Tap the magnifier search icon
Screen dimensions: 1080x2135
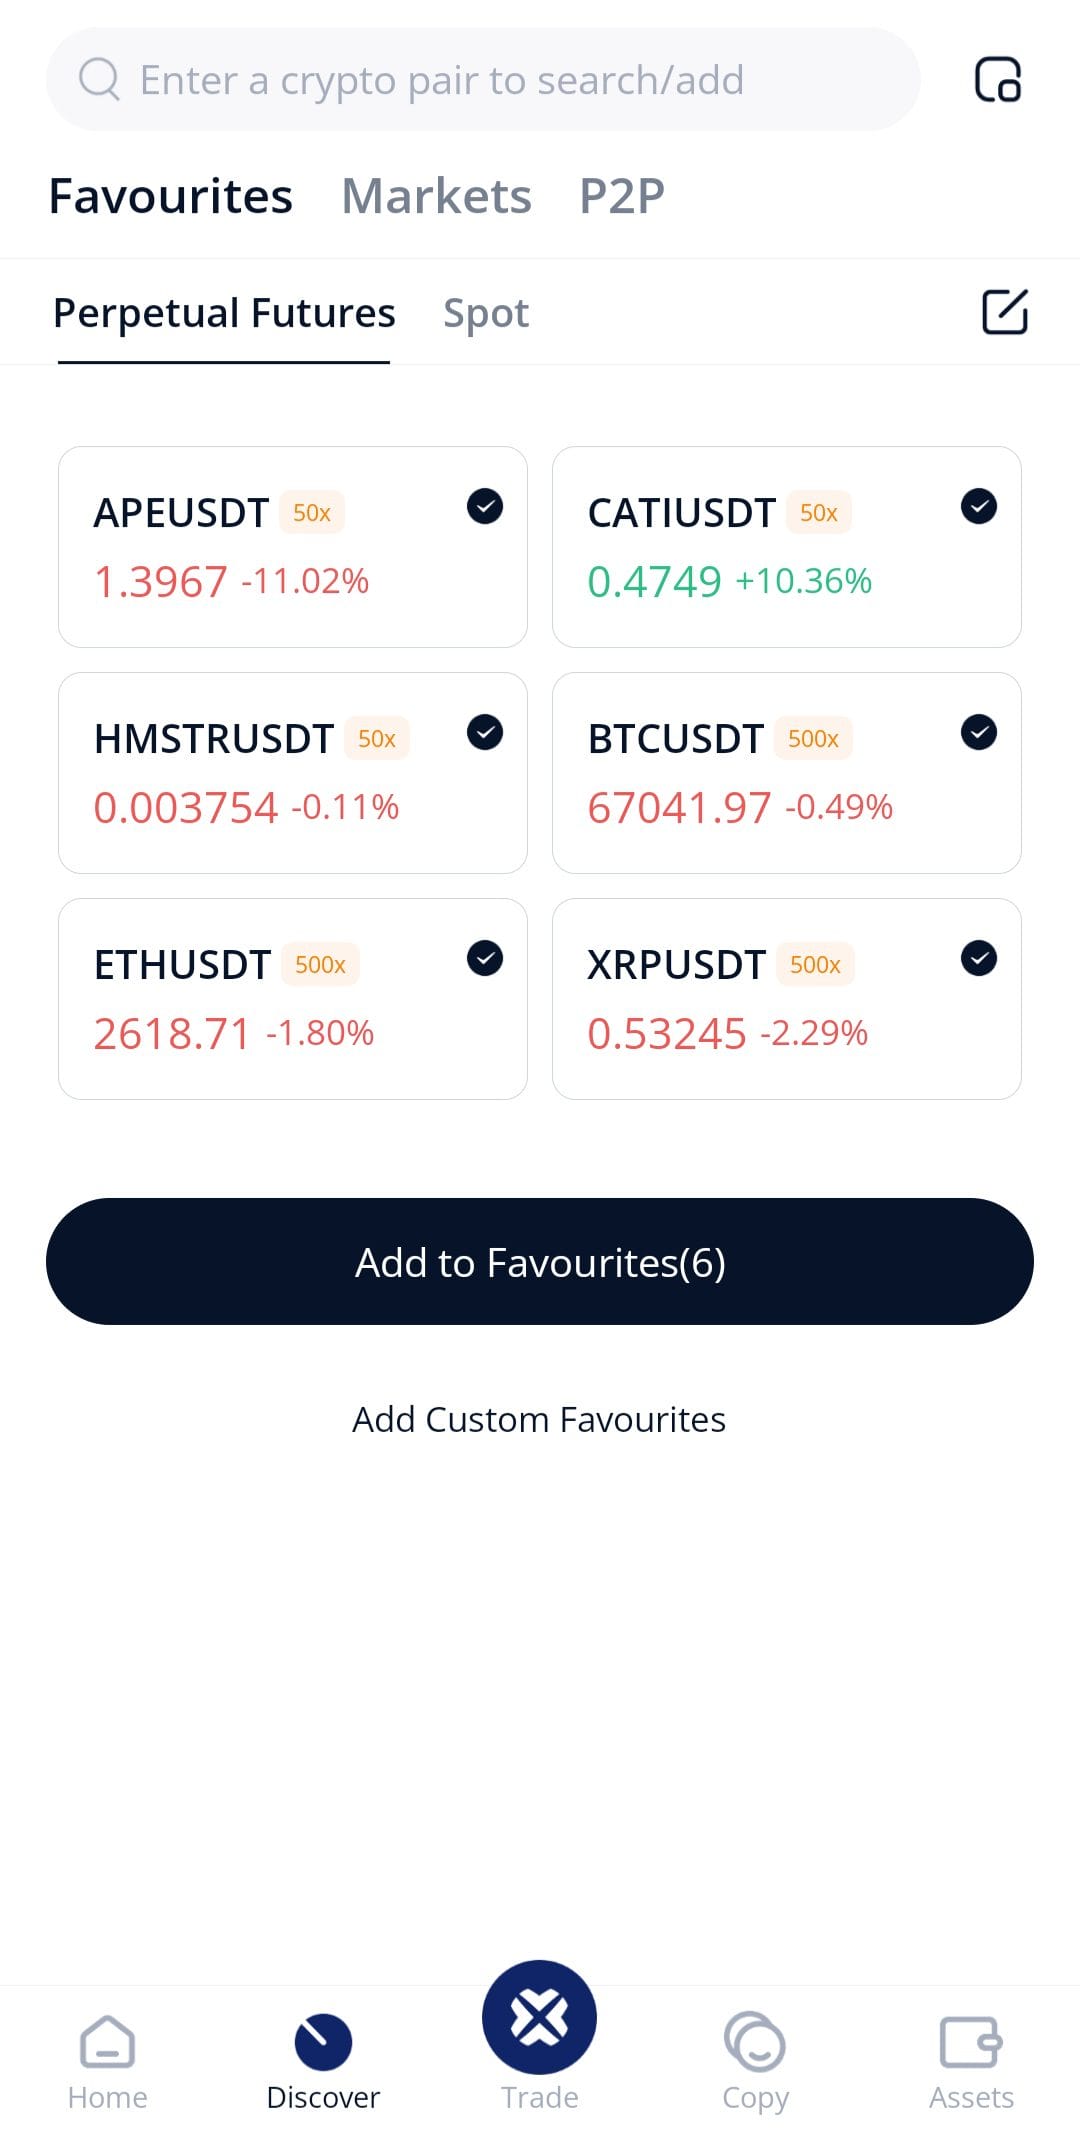coord(99,79)
